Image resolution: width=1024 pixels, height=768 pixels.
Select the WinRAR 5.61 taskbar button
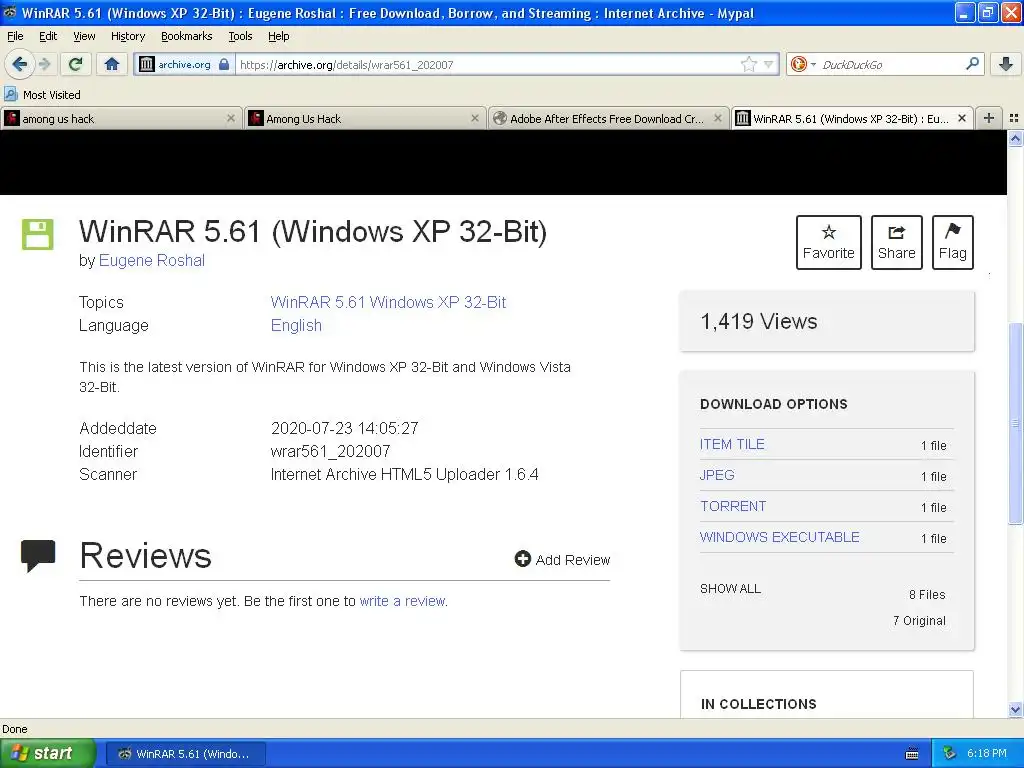185,754
